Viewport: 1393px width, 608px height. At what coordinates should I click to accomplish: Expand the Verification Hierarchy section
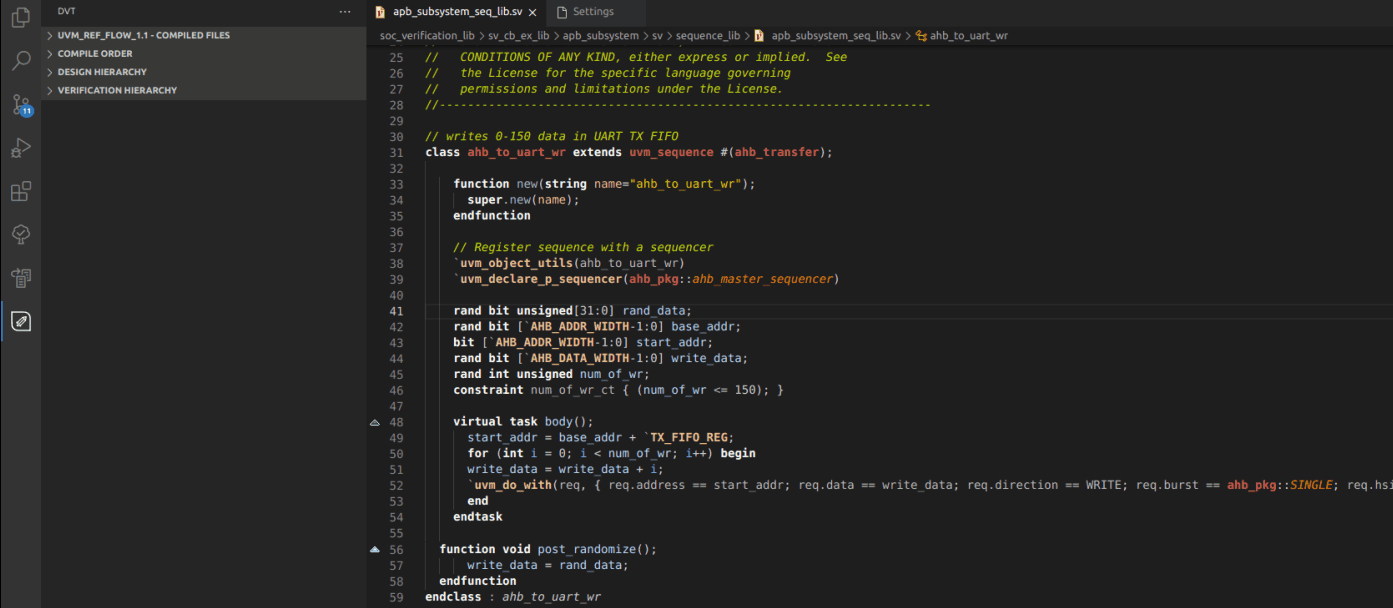117,90
